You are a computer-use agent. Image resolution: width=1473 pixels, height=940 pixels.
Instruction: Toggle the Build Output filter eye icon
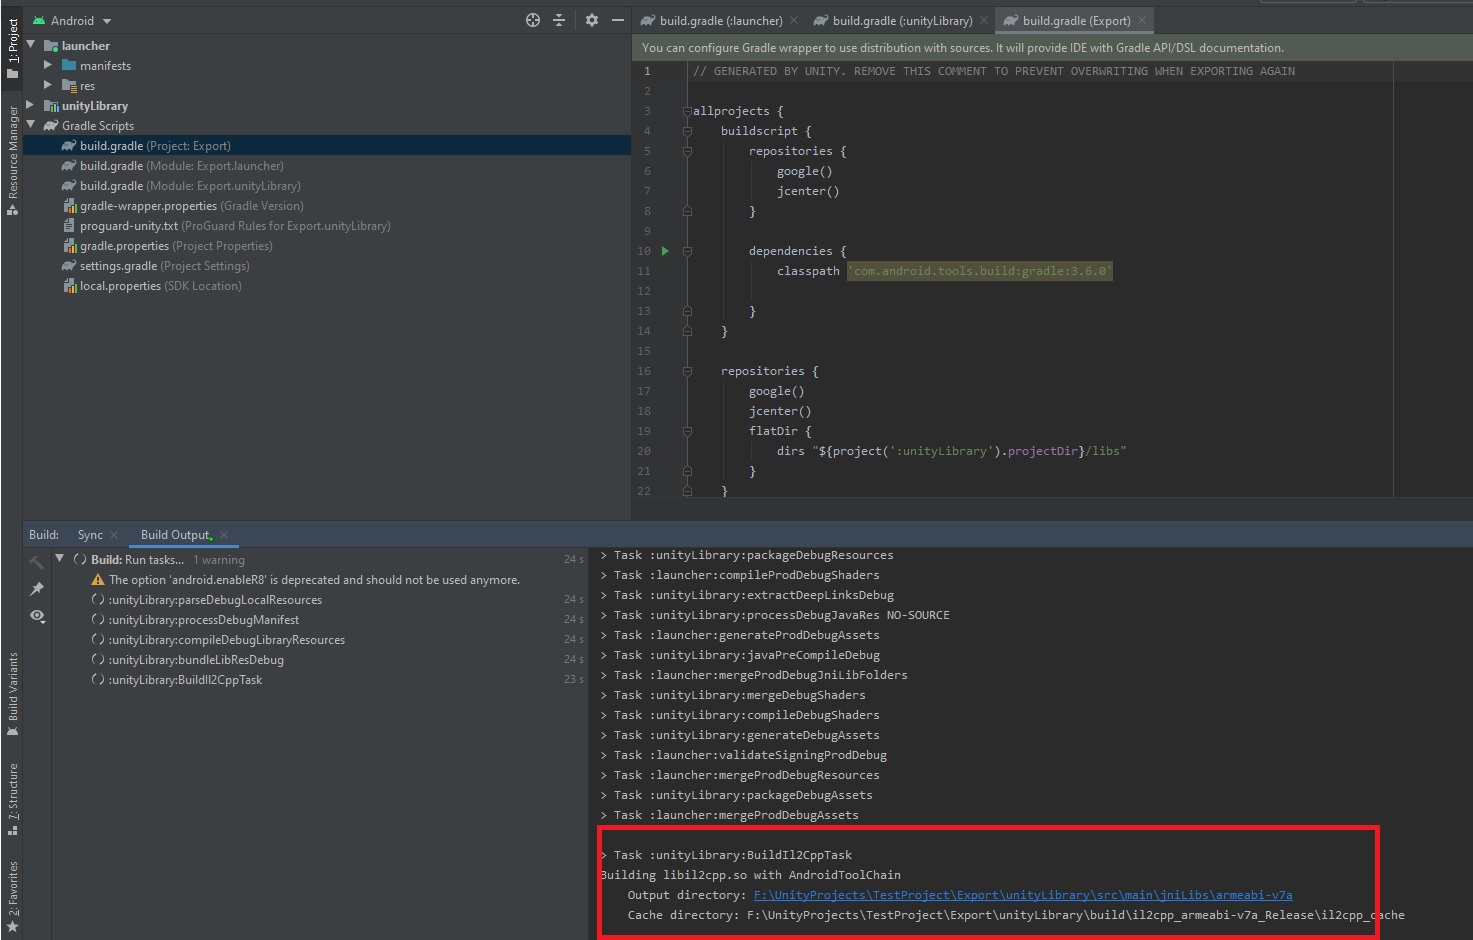pyautogui.click(x=37, y=617)
